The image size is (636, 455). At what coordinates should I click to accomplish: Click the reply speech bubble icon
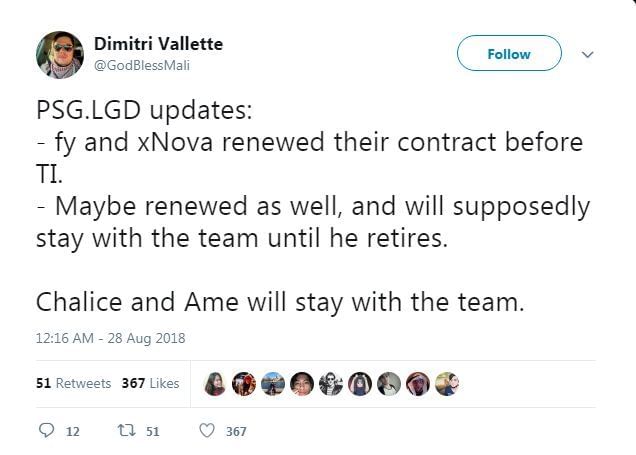click(45, 431)
